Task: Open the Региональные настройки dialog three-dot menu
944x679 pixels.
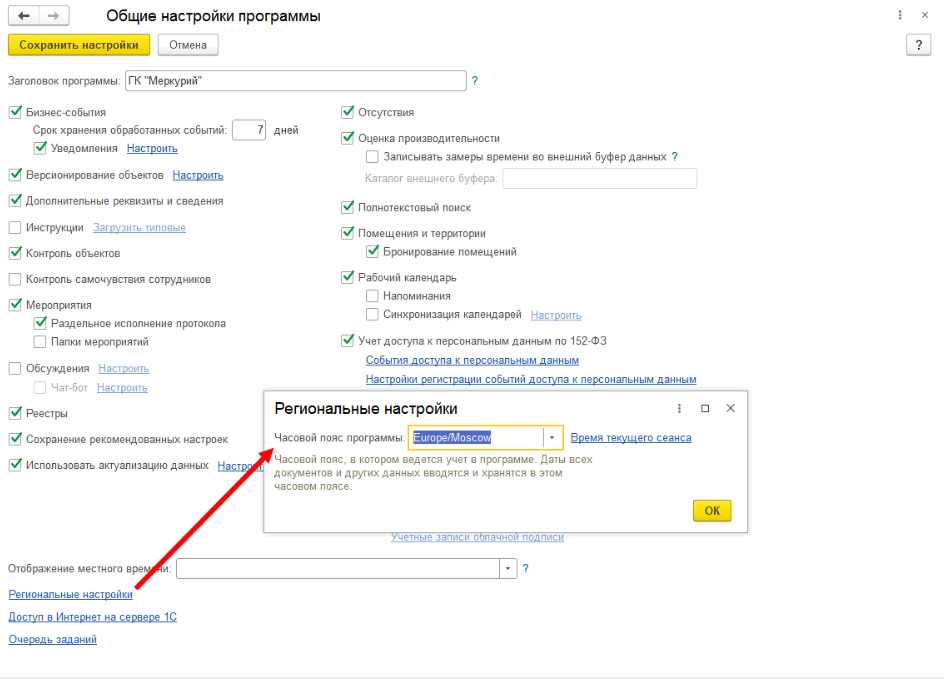Action: point(679,408)
